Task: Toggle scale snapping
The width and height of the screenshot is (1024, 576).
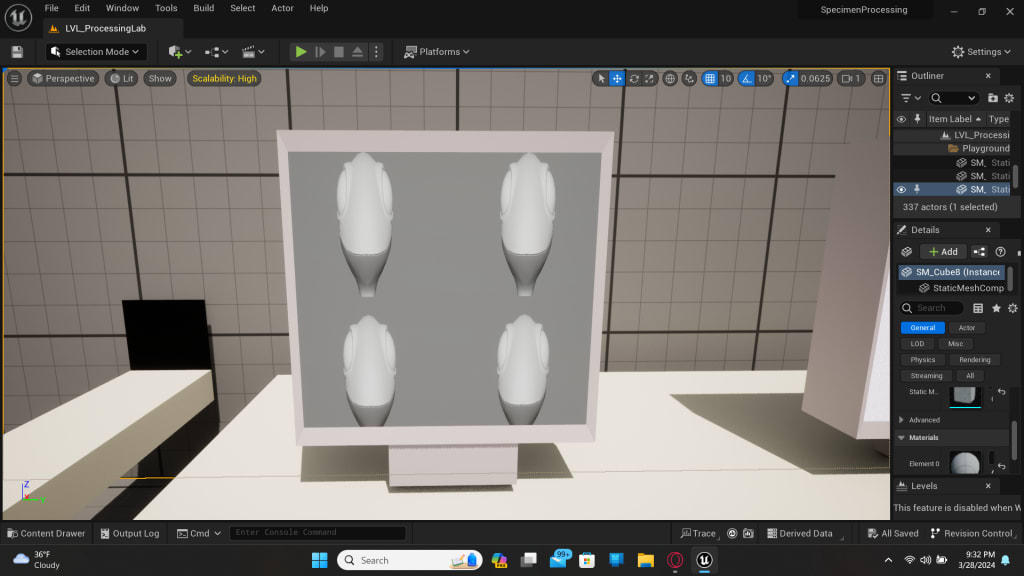Action: (790, 78)
